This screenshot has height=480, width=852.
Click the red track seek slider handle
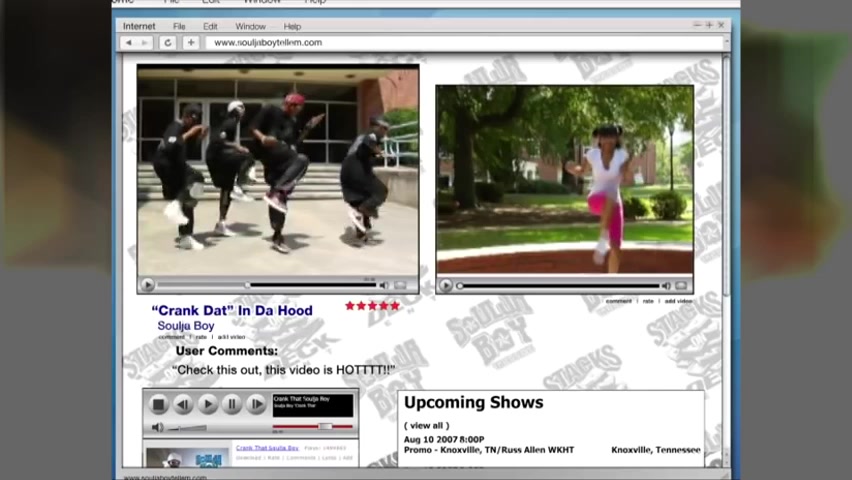coord(325,427)
